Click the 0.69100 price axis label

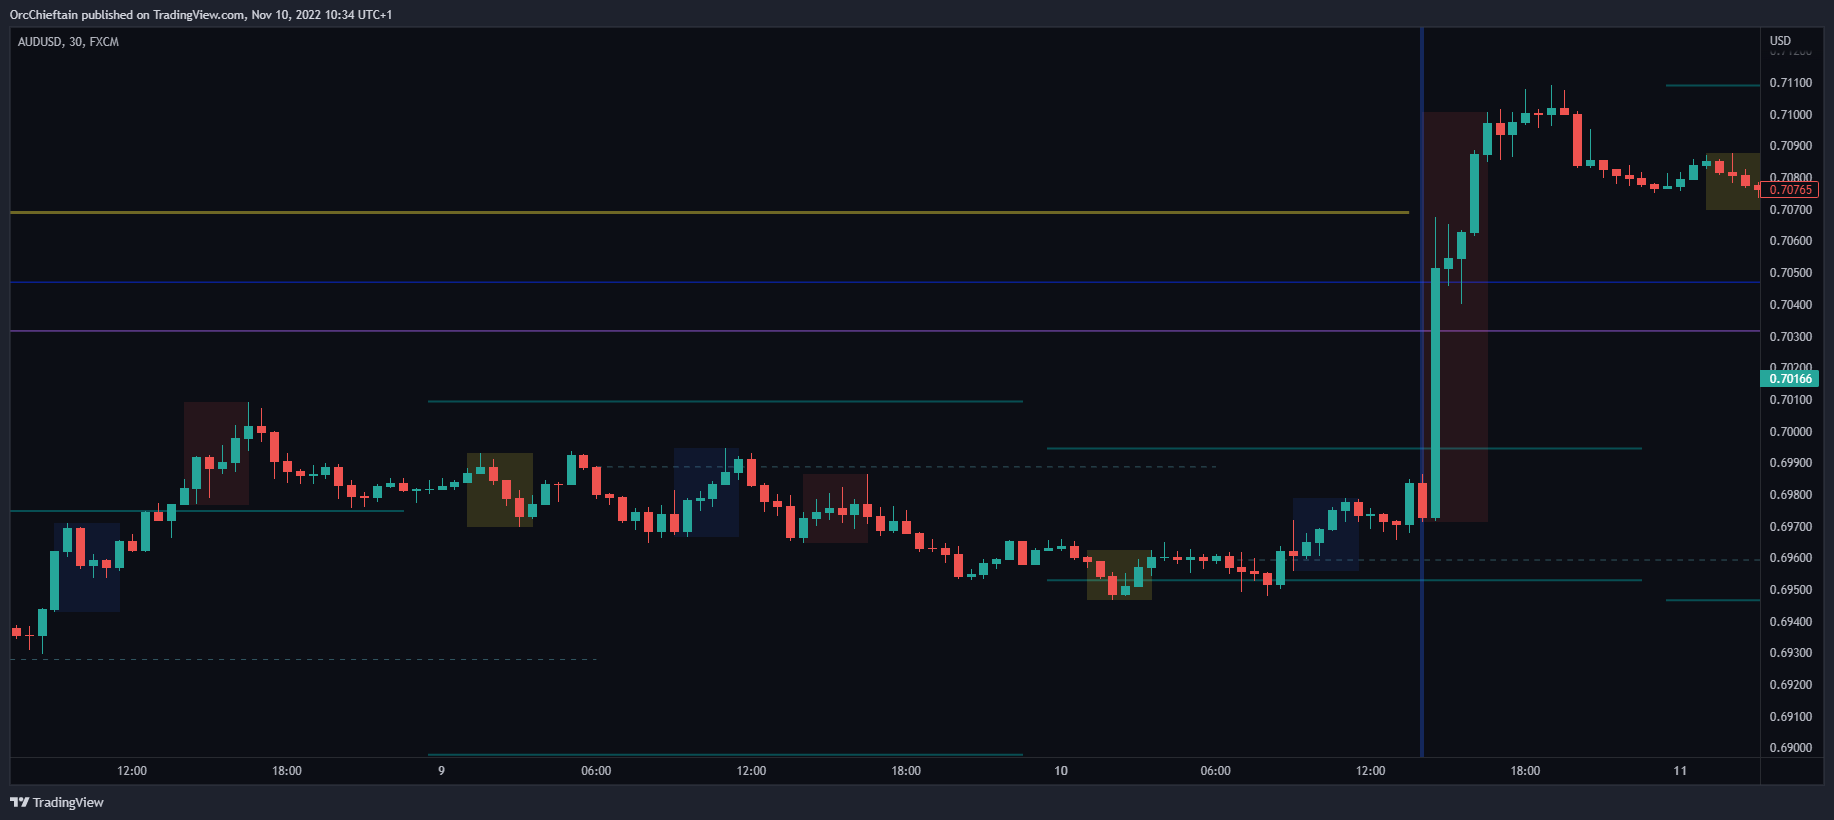click(x=1790, y=717)
